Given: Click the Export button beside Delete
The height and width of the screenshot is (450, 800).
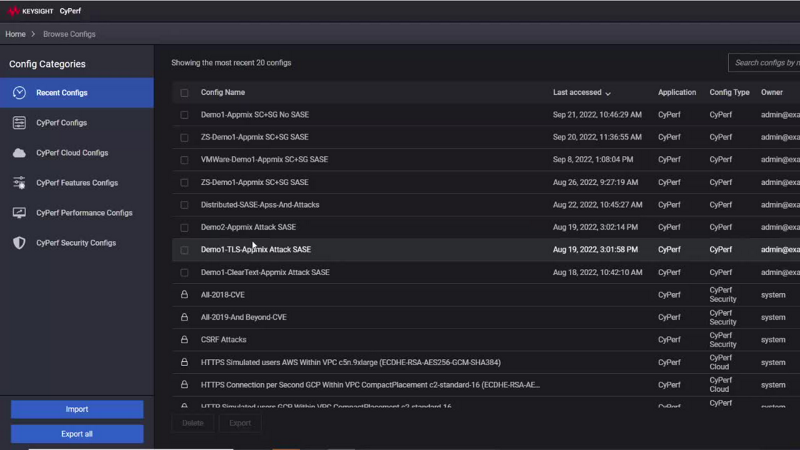Looking at the screenshot, I should (240, 423).
